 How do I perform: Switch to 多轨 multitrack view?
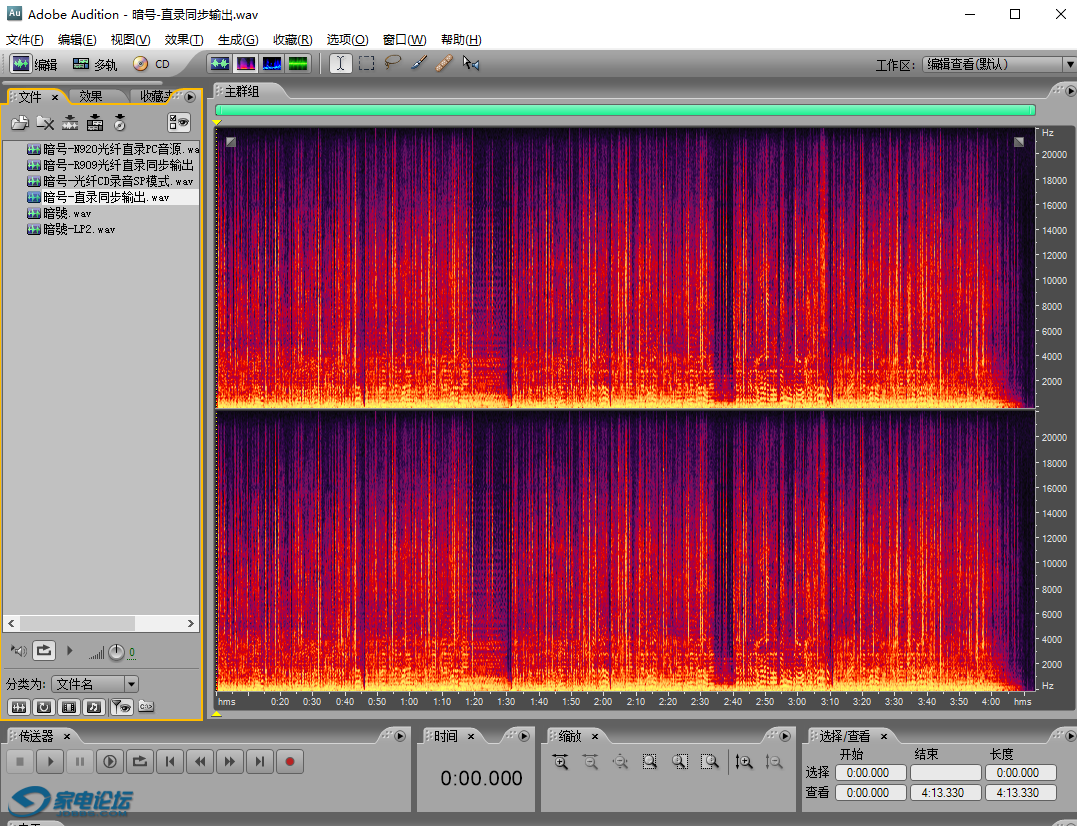click(x=95, y=64)
